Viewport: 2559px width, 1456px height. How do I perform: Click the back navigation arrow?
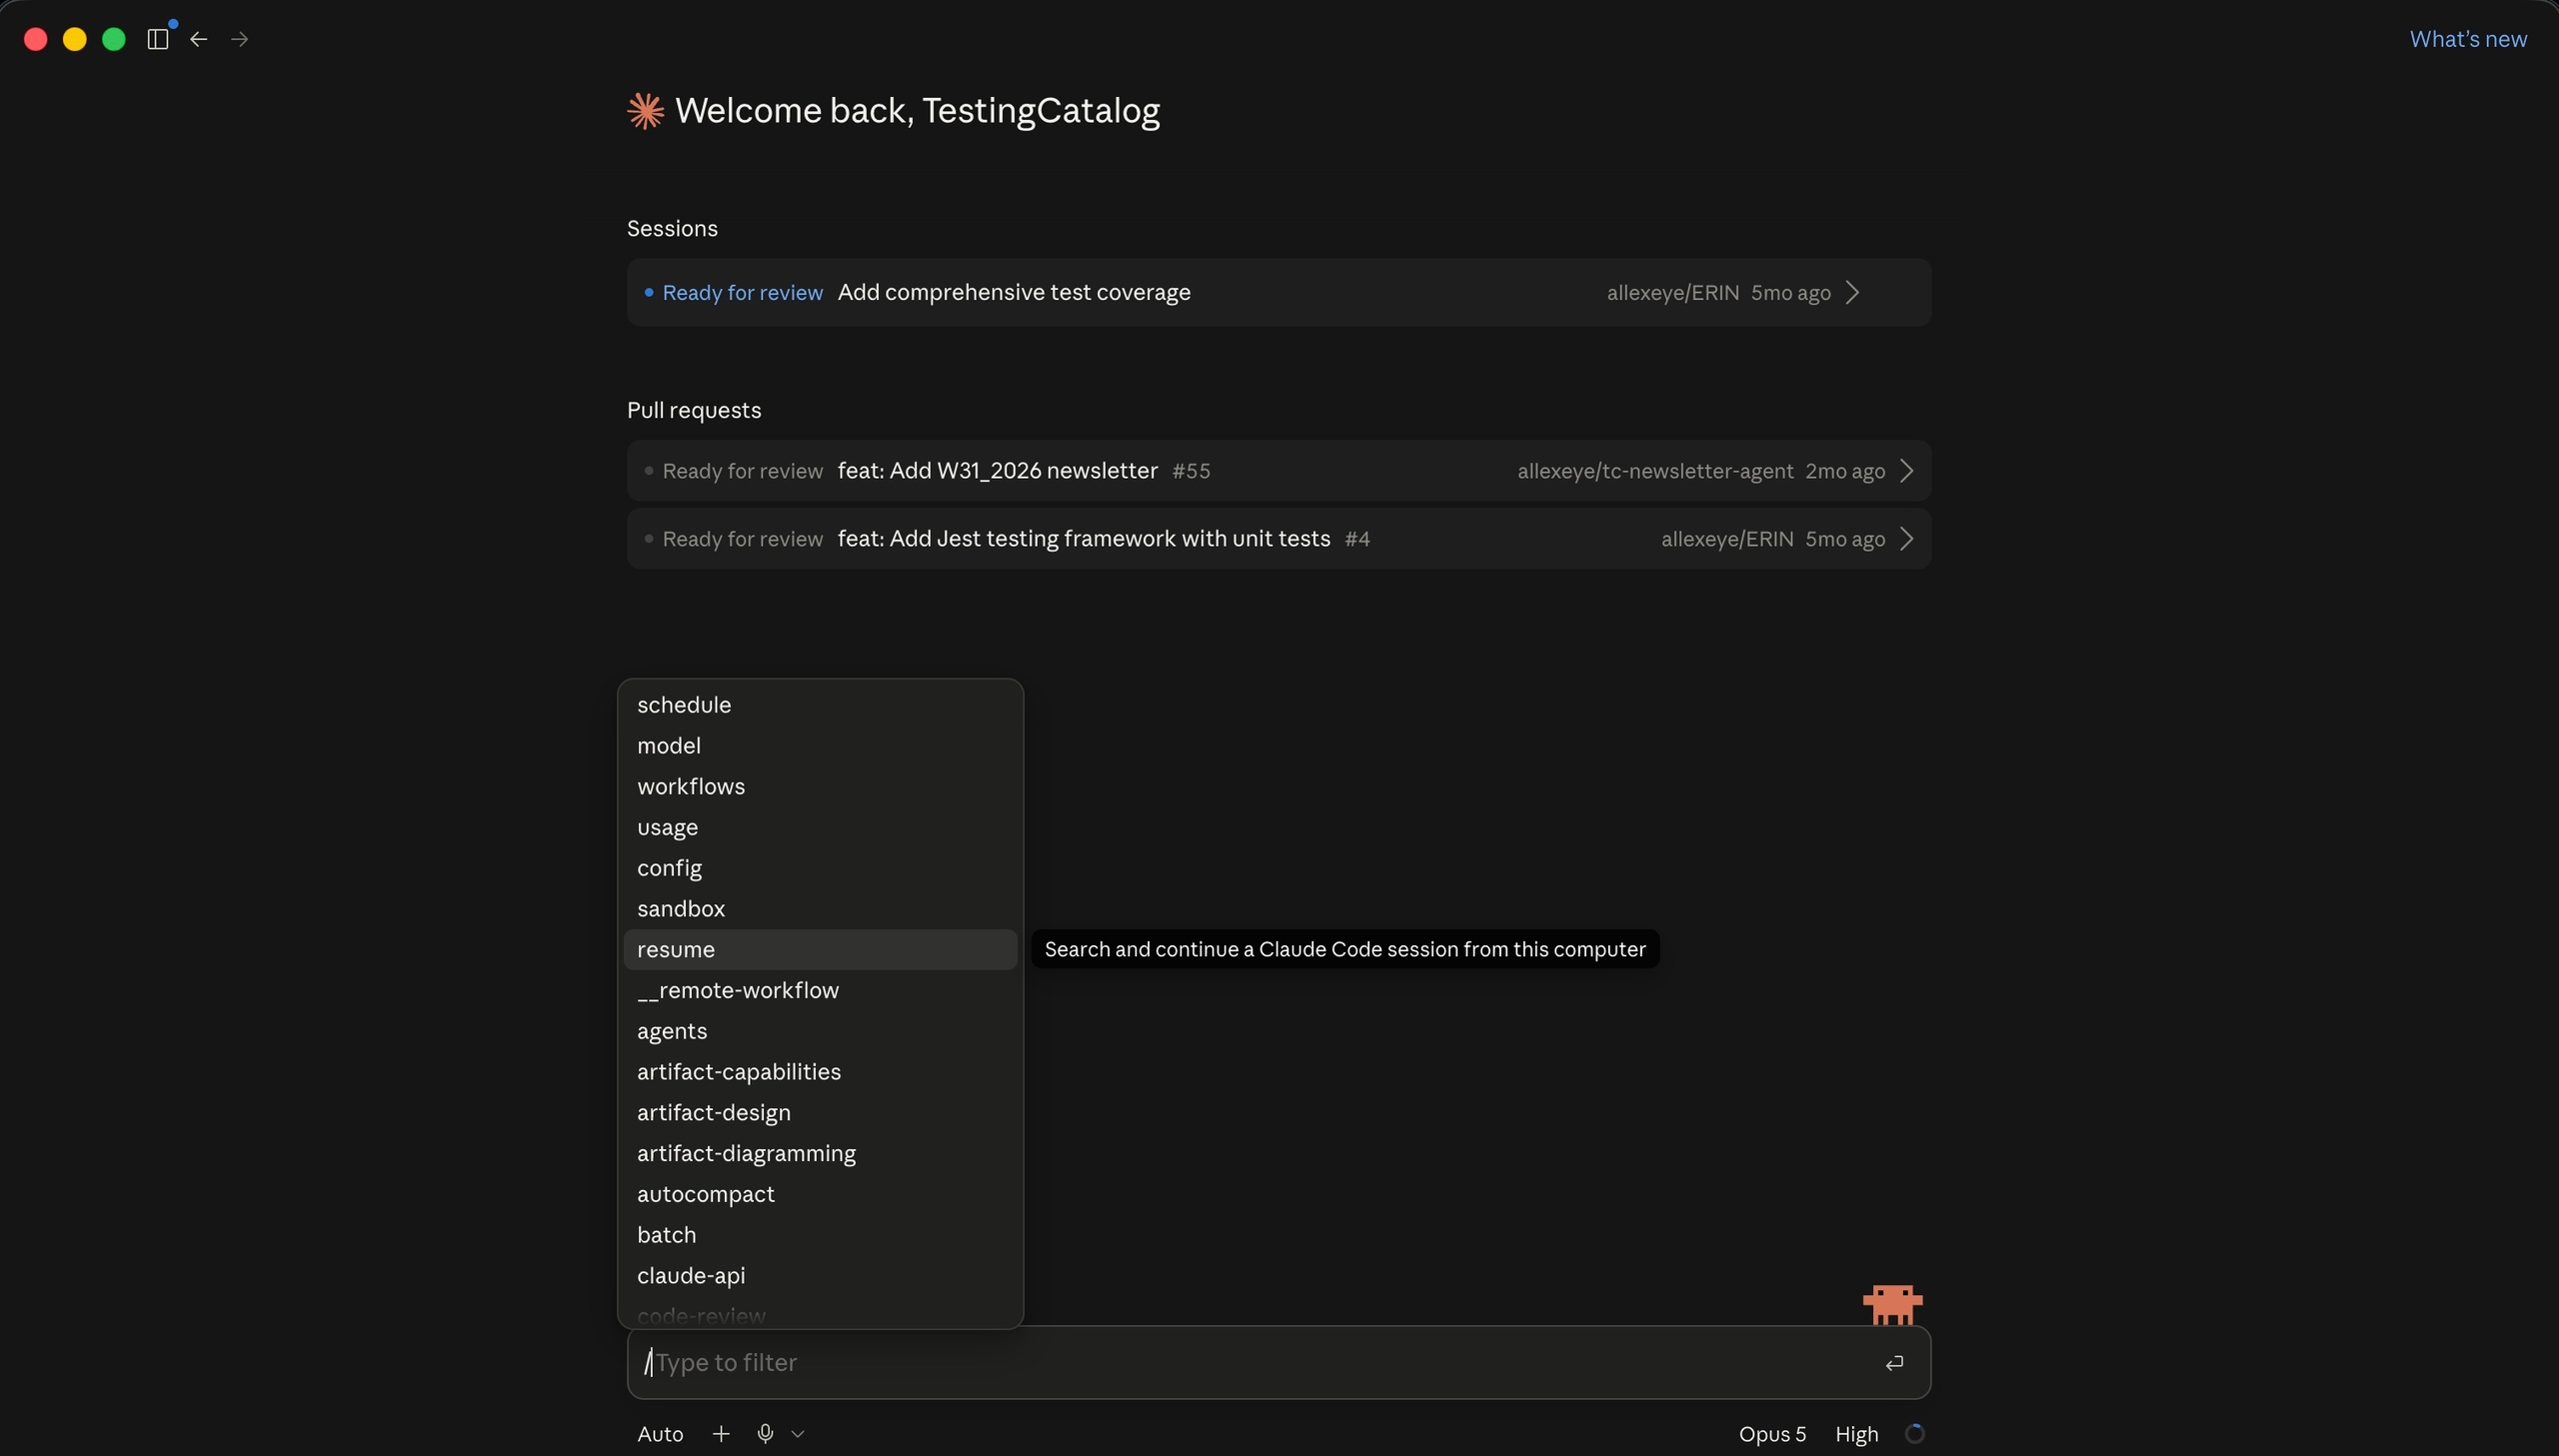[199, 39]
